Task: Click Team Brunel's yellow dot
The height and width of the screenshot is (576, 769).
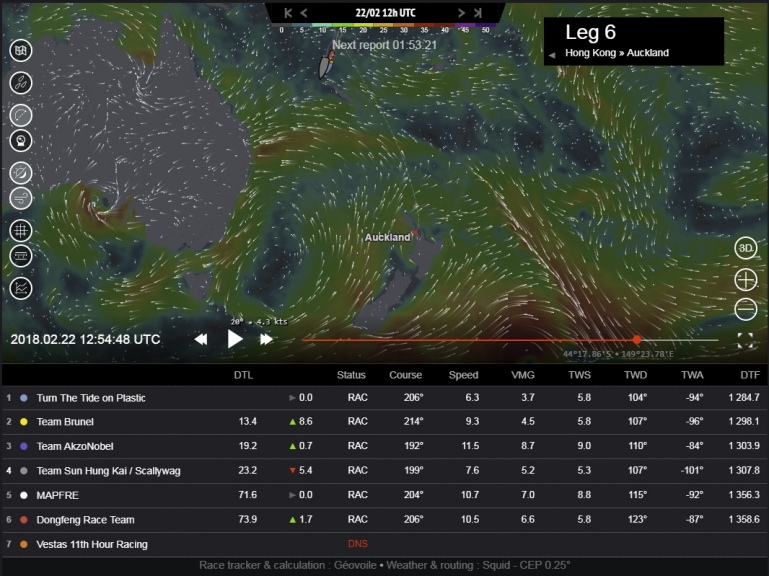Action: pos(24,422)
